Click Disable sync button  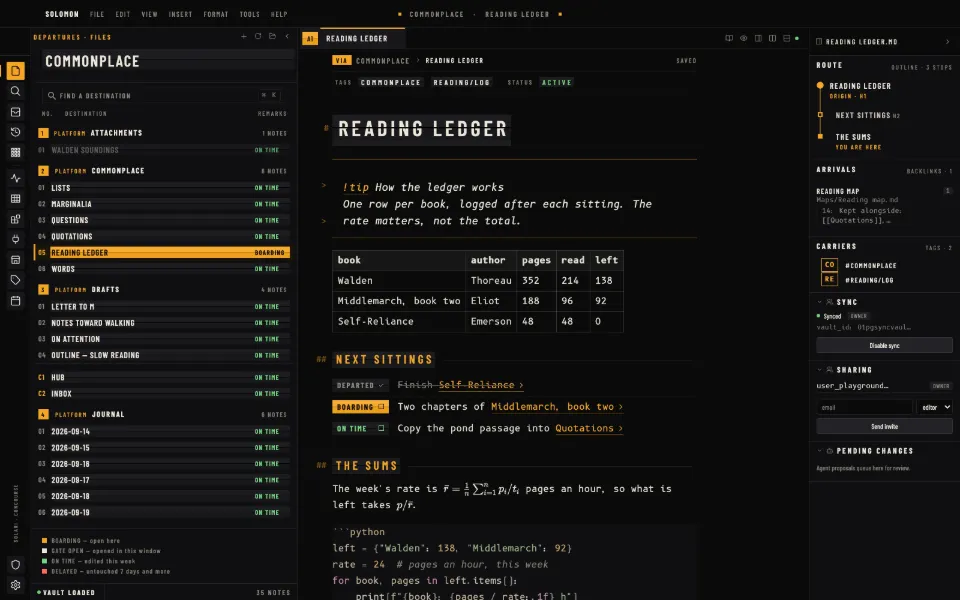[884, 345]
